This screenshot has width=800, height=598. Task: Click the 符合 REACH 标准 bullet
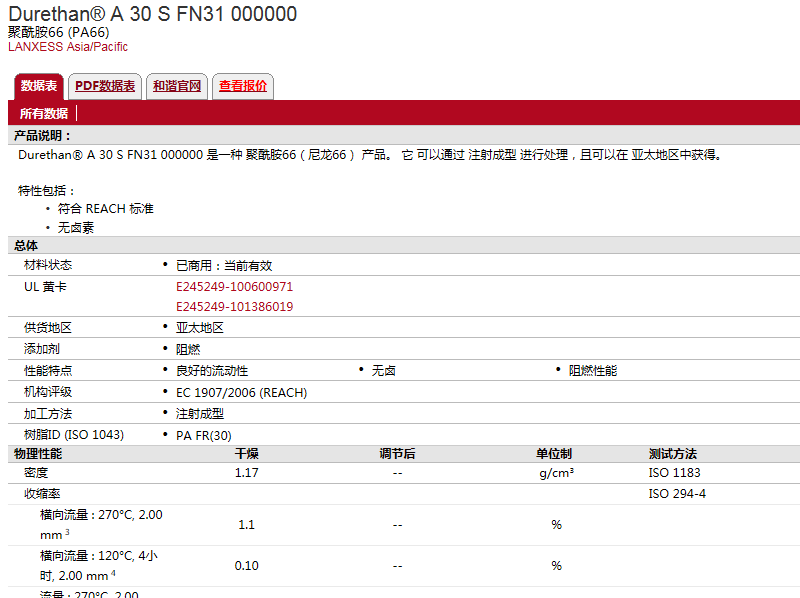coord(106,209)
